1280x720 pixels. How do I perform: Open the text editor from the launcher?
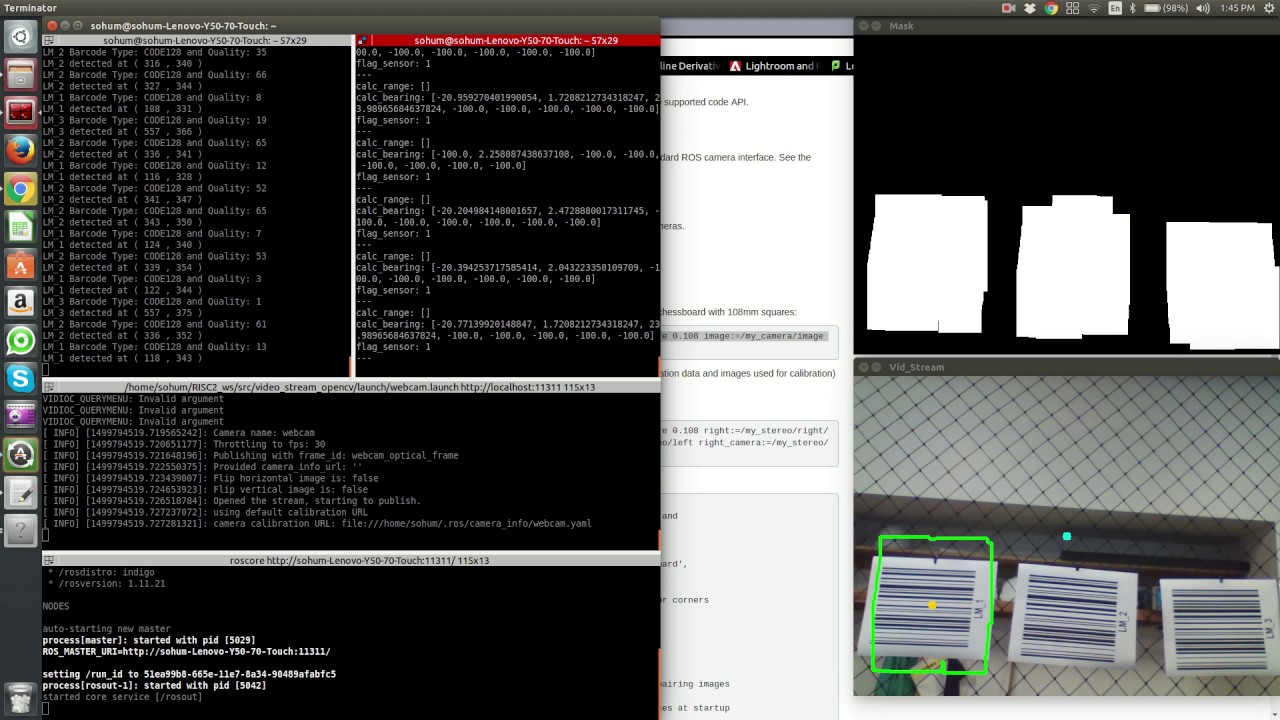pos(20,493)
